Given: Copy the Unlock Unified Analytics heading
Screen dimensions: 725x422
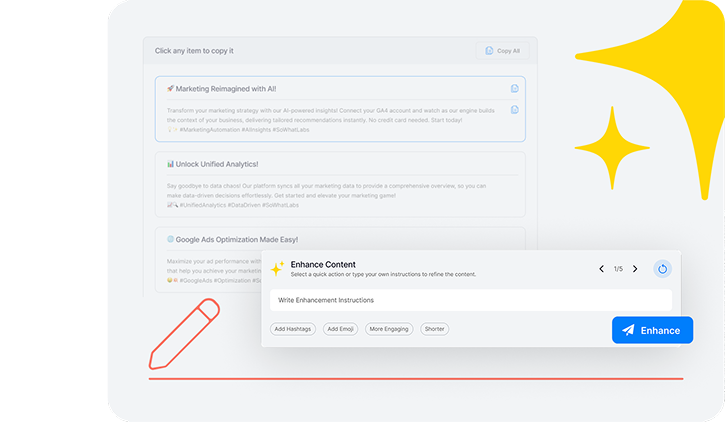Looking at the screenshot, I should [x=216, y=164].
